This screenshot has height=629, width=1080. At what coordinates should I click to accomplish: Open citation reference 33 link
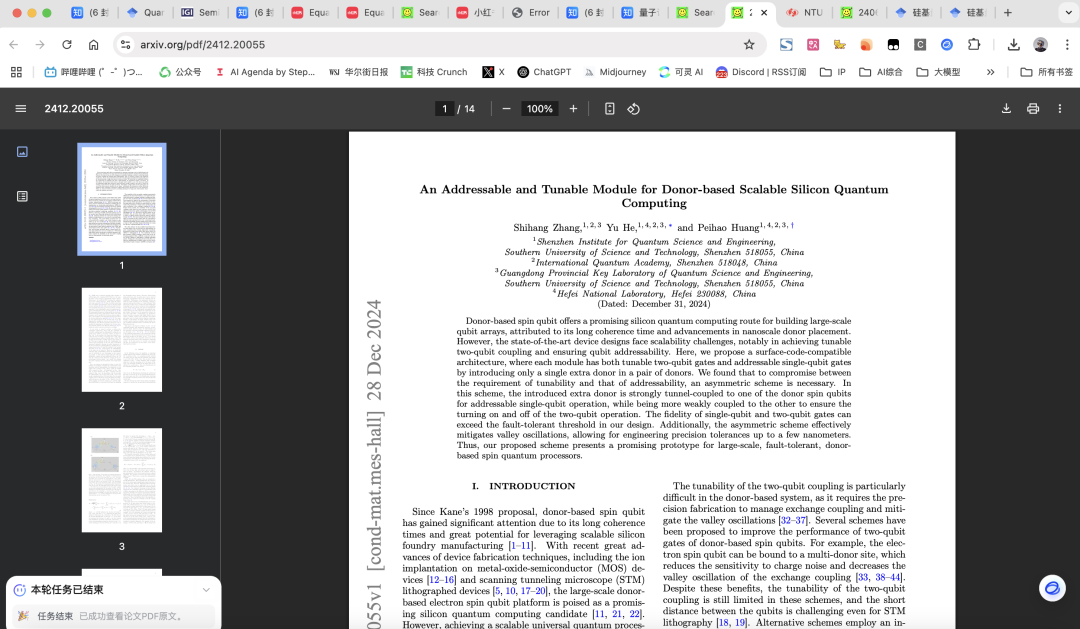[861, 577]
